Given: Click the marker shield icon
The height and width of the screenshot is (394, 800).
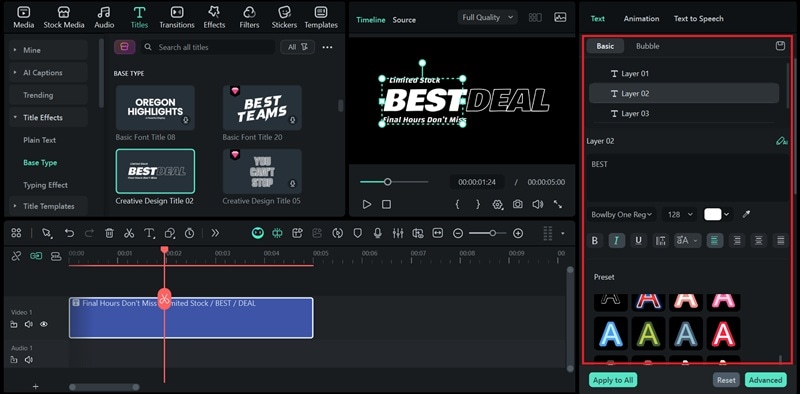Looking at the screenshot, I should click(358, 233).
